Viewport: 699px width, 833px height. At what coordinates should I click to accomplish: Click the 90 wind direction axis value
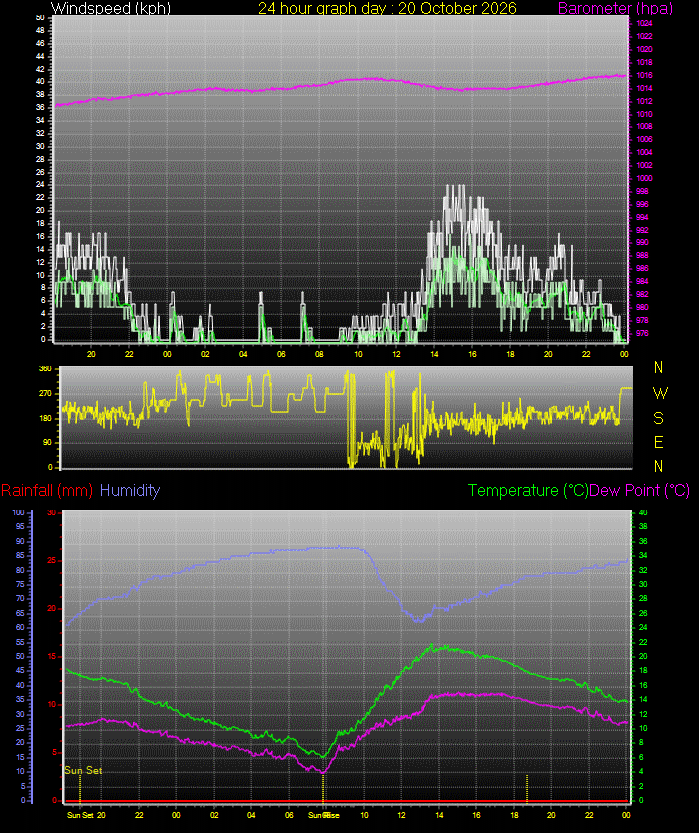[x=48, y=442]
